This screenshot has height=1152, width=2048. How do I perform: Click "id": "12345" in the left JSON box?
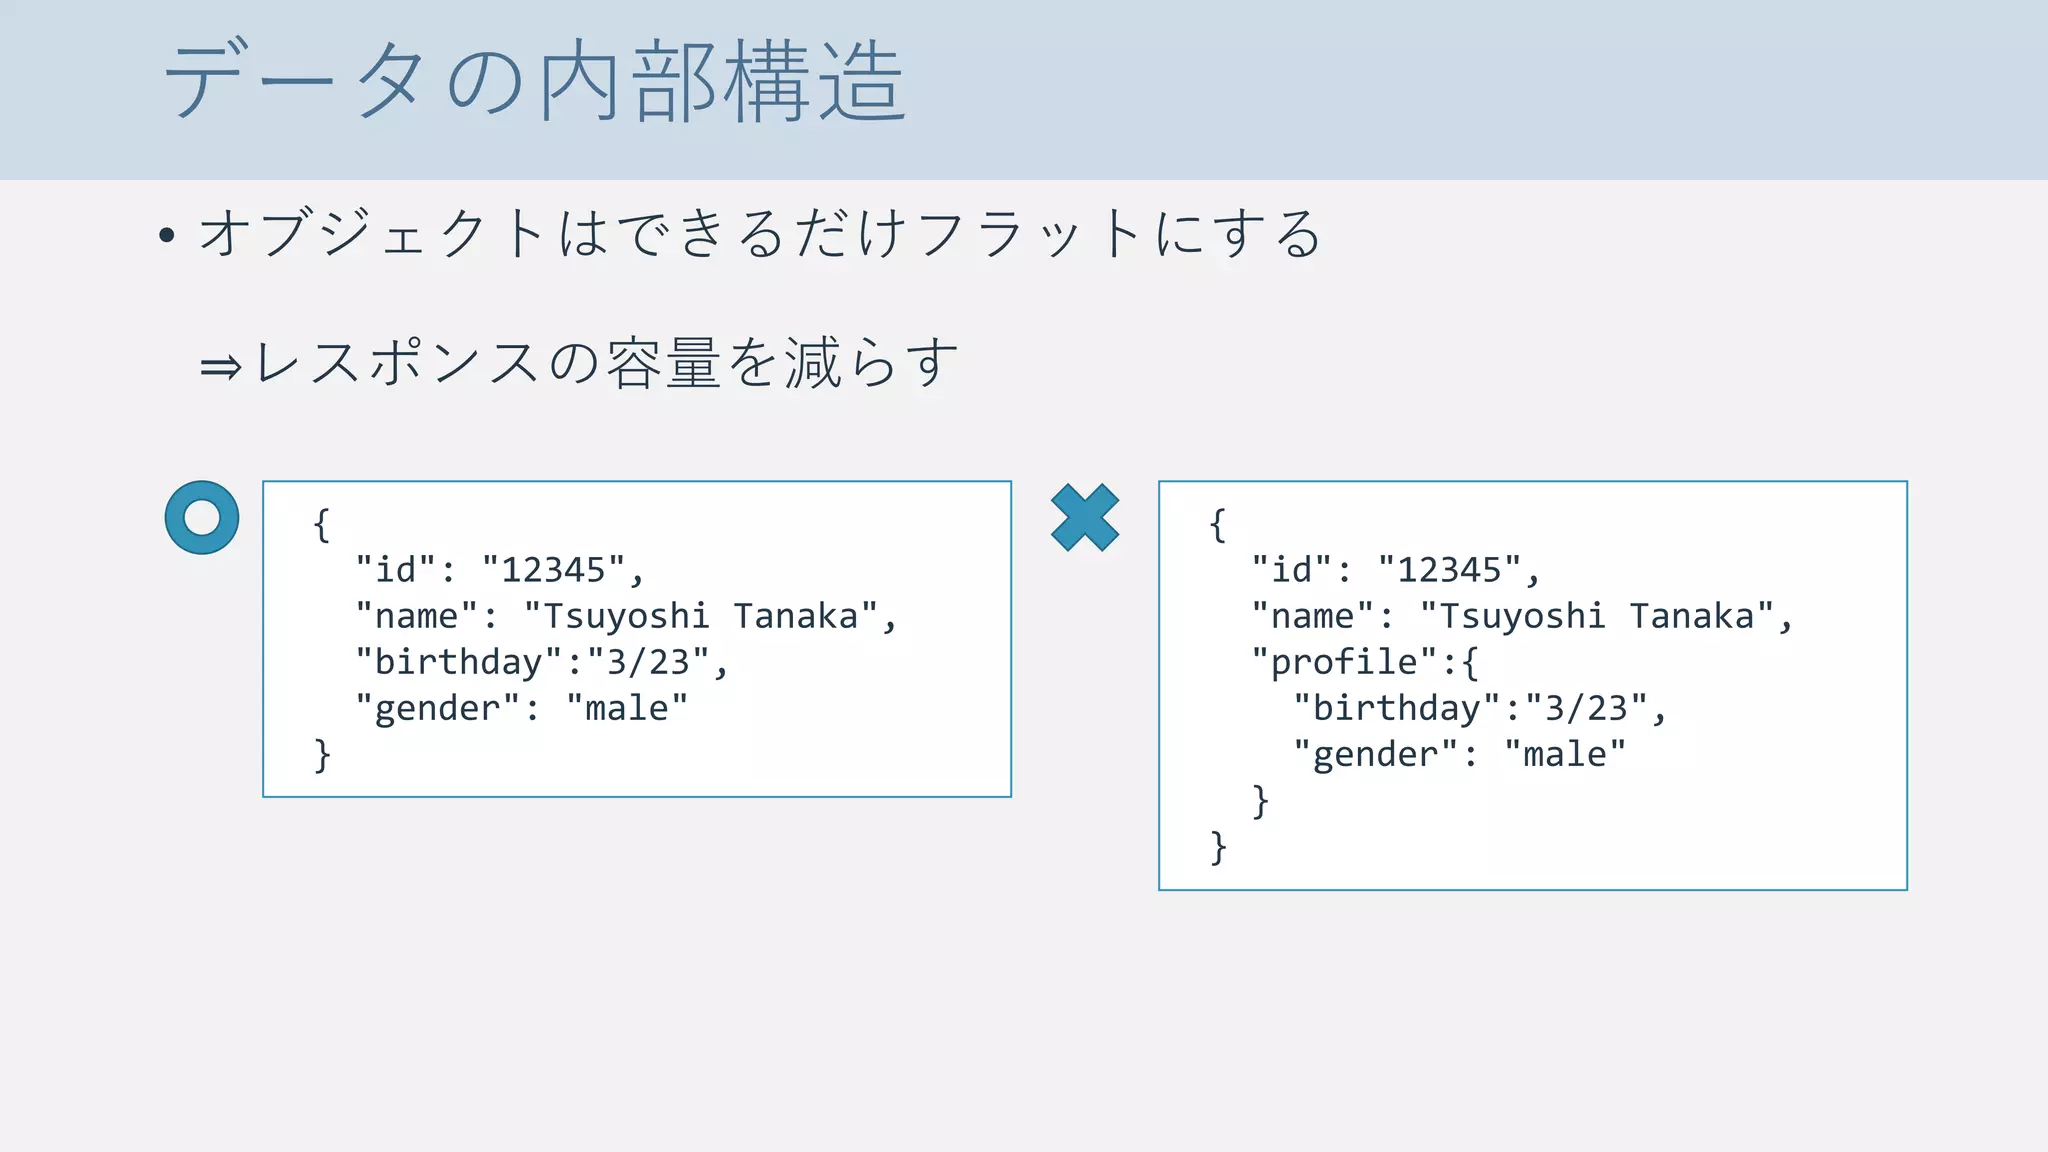(x=499, y=570)
